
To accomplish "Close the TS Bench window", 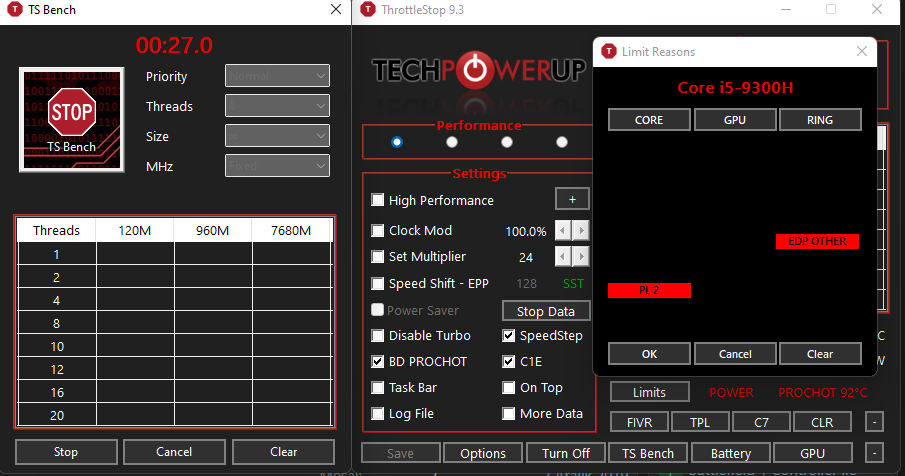I will [336, 9].
